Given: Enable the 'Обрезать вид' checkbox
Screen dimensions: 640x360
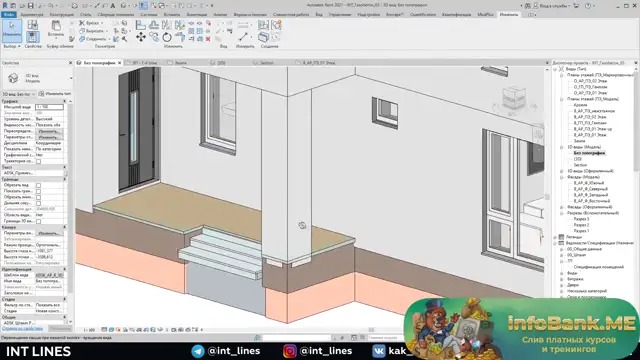Looking at the screenshot, I should point(38,185).
